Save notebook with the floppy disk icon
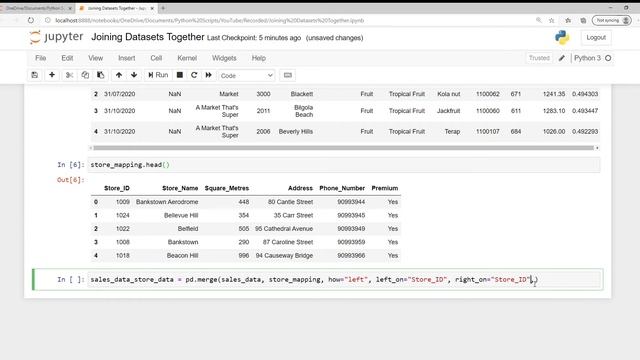The image size is (640, 360). coord(35,75)
